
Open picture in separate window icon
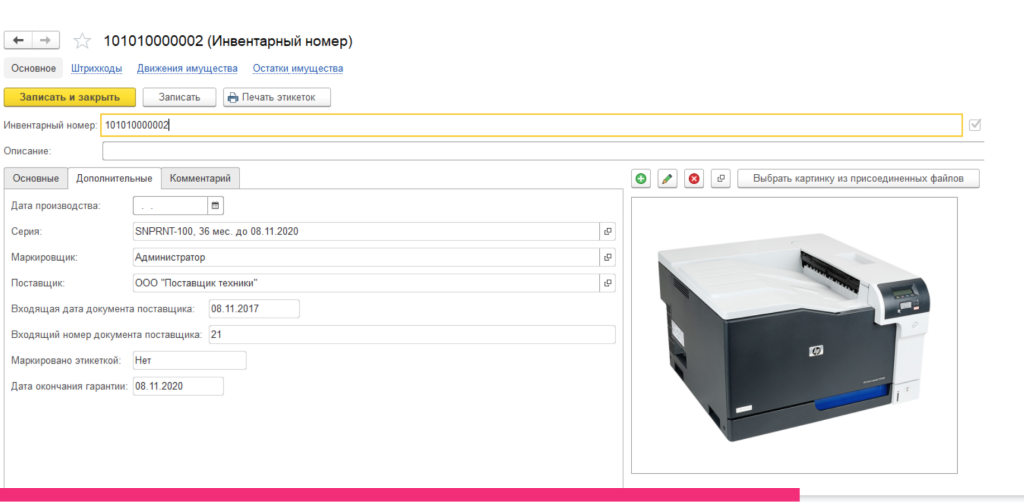point(720,179)
